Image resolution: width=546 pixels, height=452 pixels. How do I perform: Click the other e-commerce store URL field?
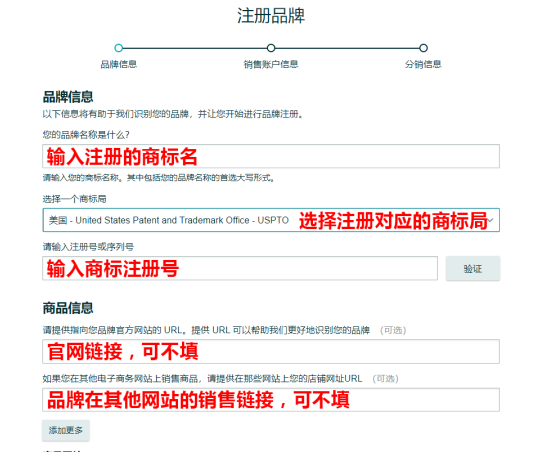pos(271,400)
